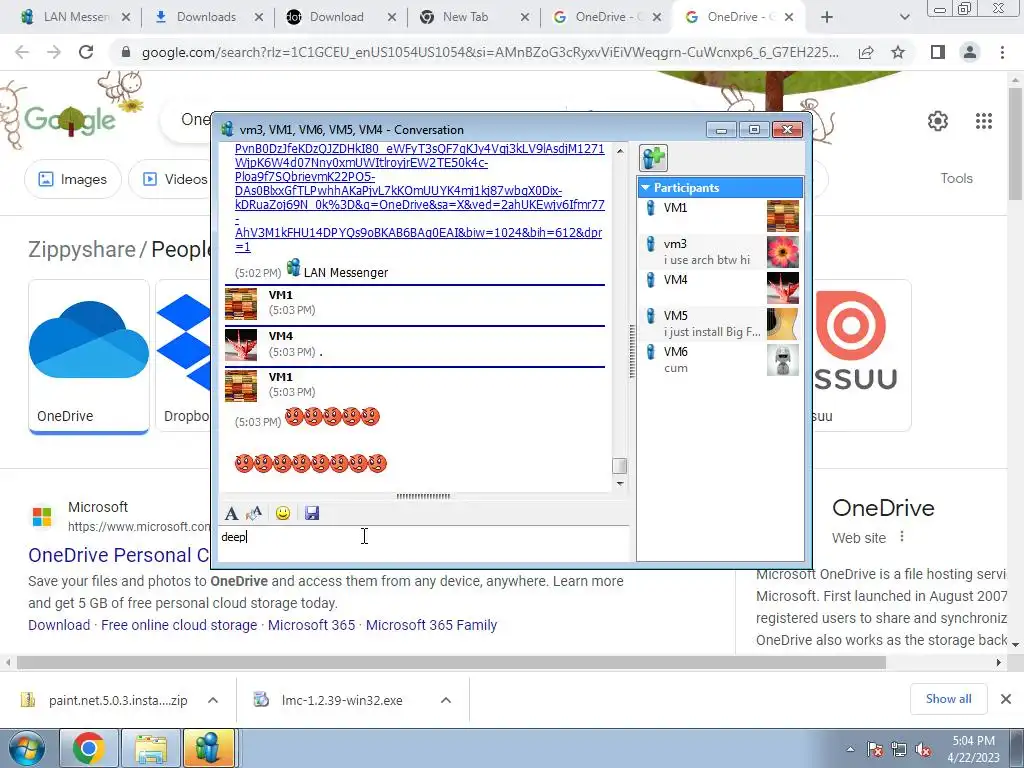Open Chrome three-dot menu
This screenshot has height=768, width=1024.
coord(1002,52)
